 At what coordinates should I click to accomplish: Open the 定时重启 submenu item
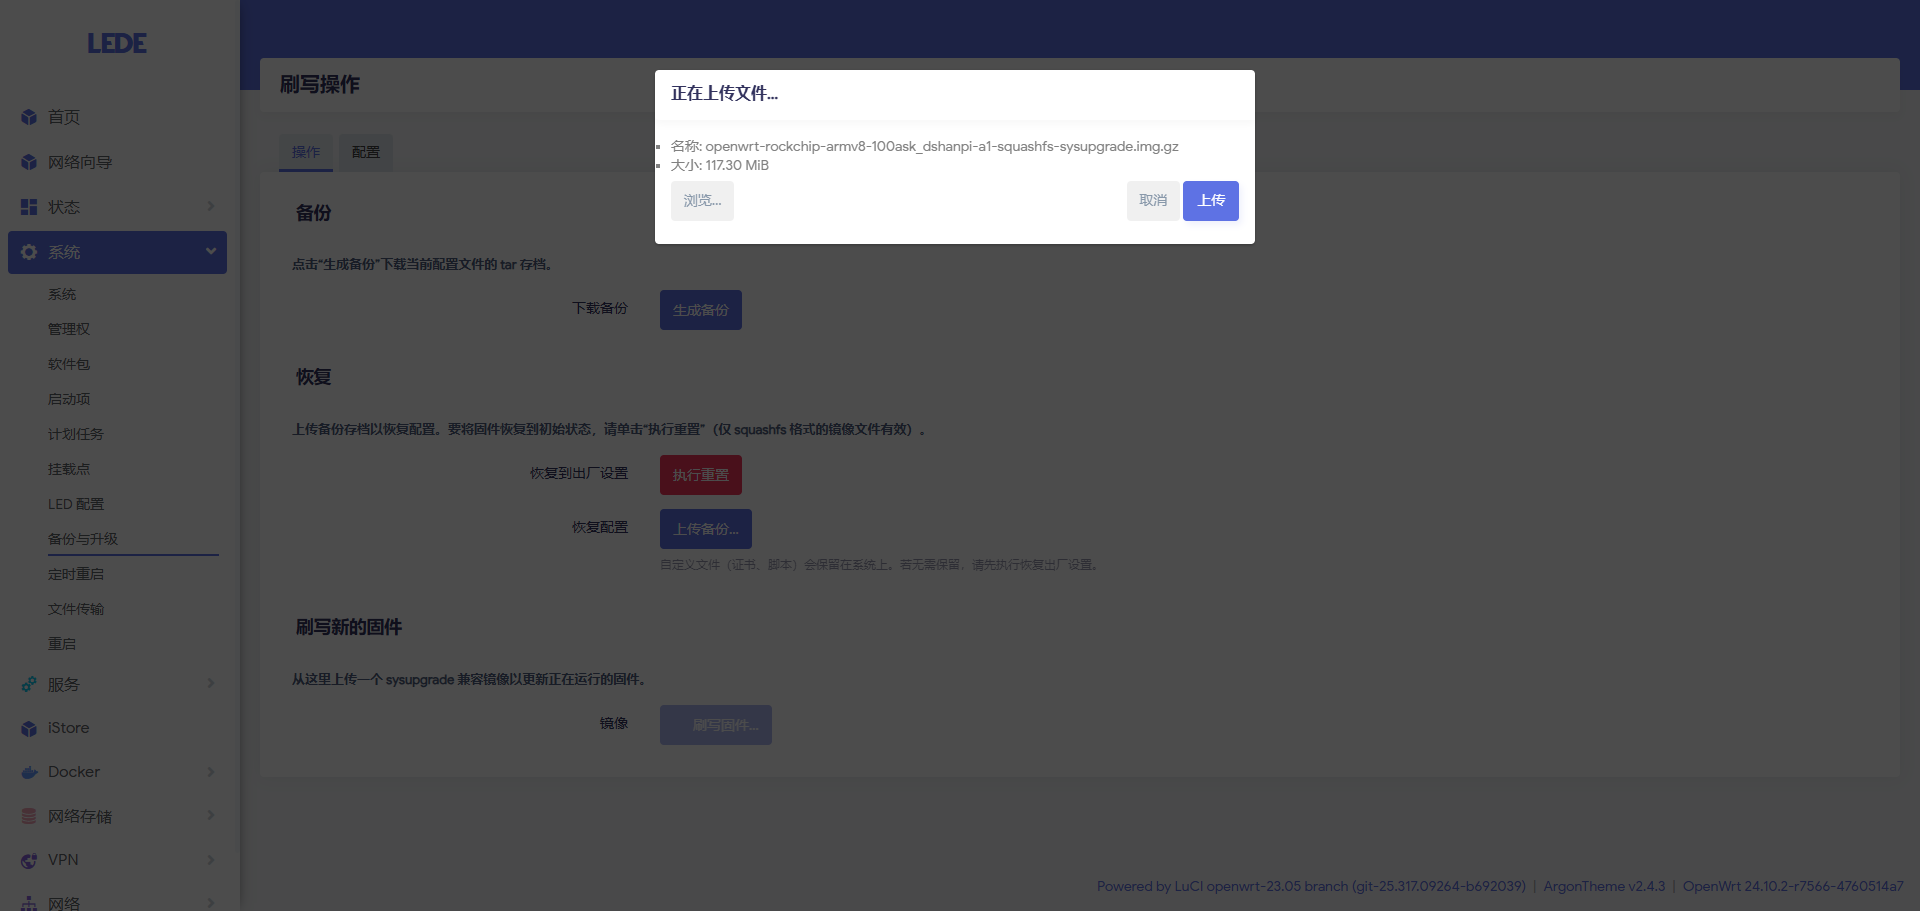pyautogui.click(x=76, y=574)
